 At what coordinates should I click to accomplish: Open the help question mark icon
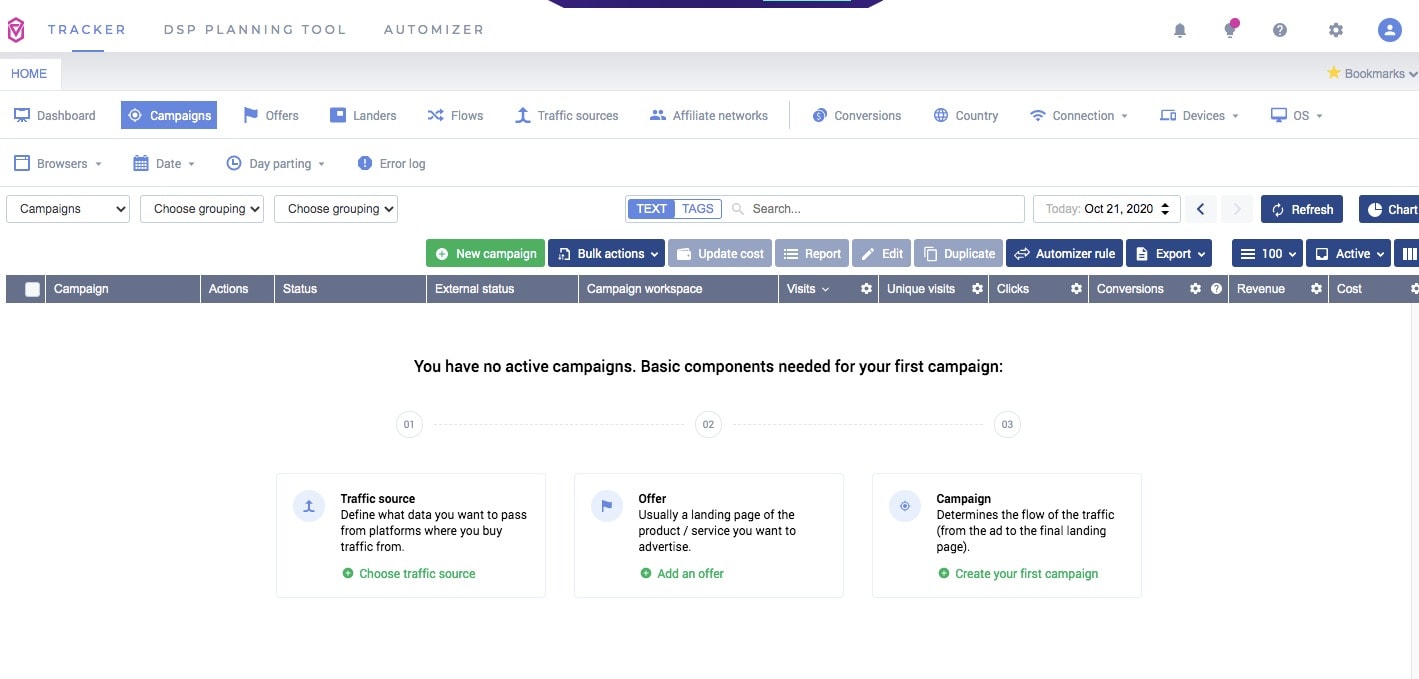click(1280, 30)
